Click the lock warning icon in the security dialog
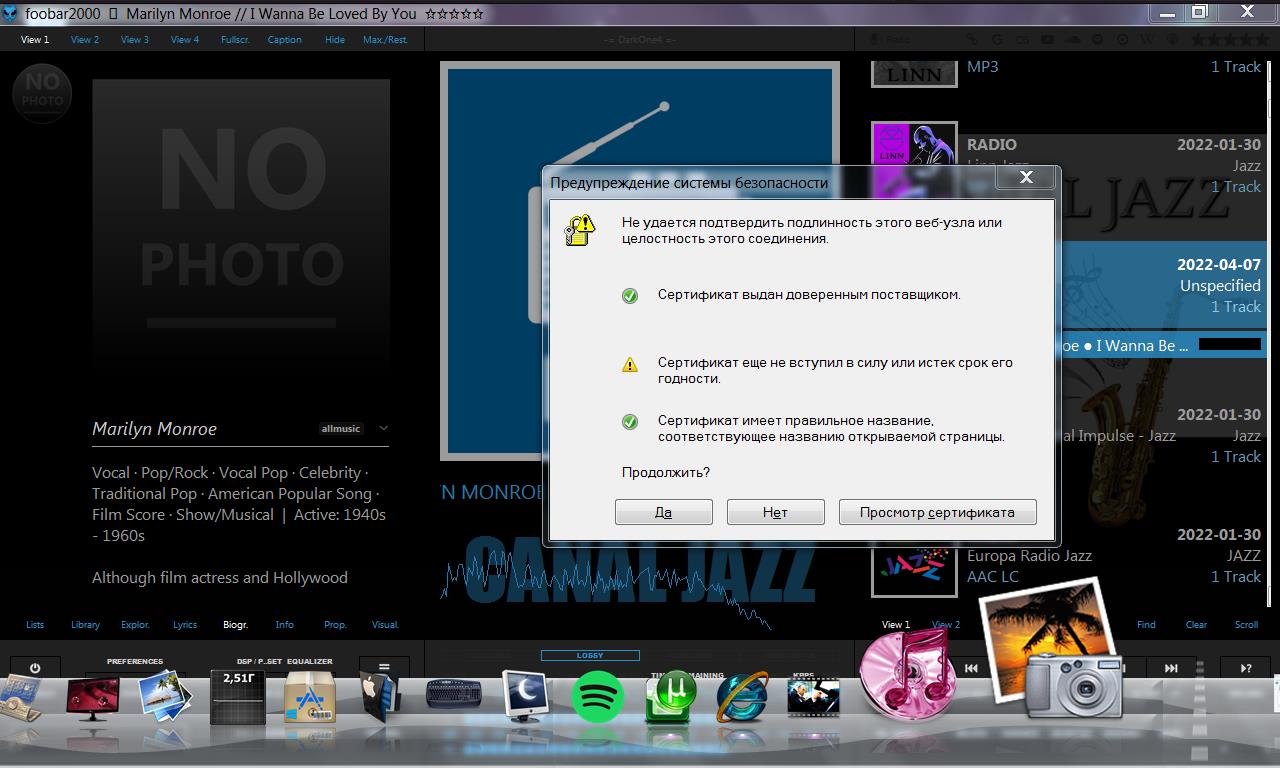 tap(579, 230)
